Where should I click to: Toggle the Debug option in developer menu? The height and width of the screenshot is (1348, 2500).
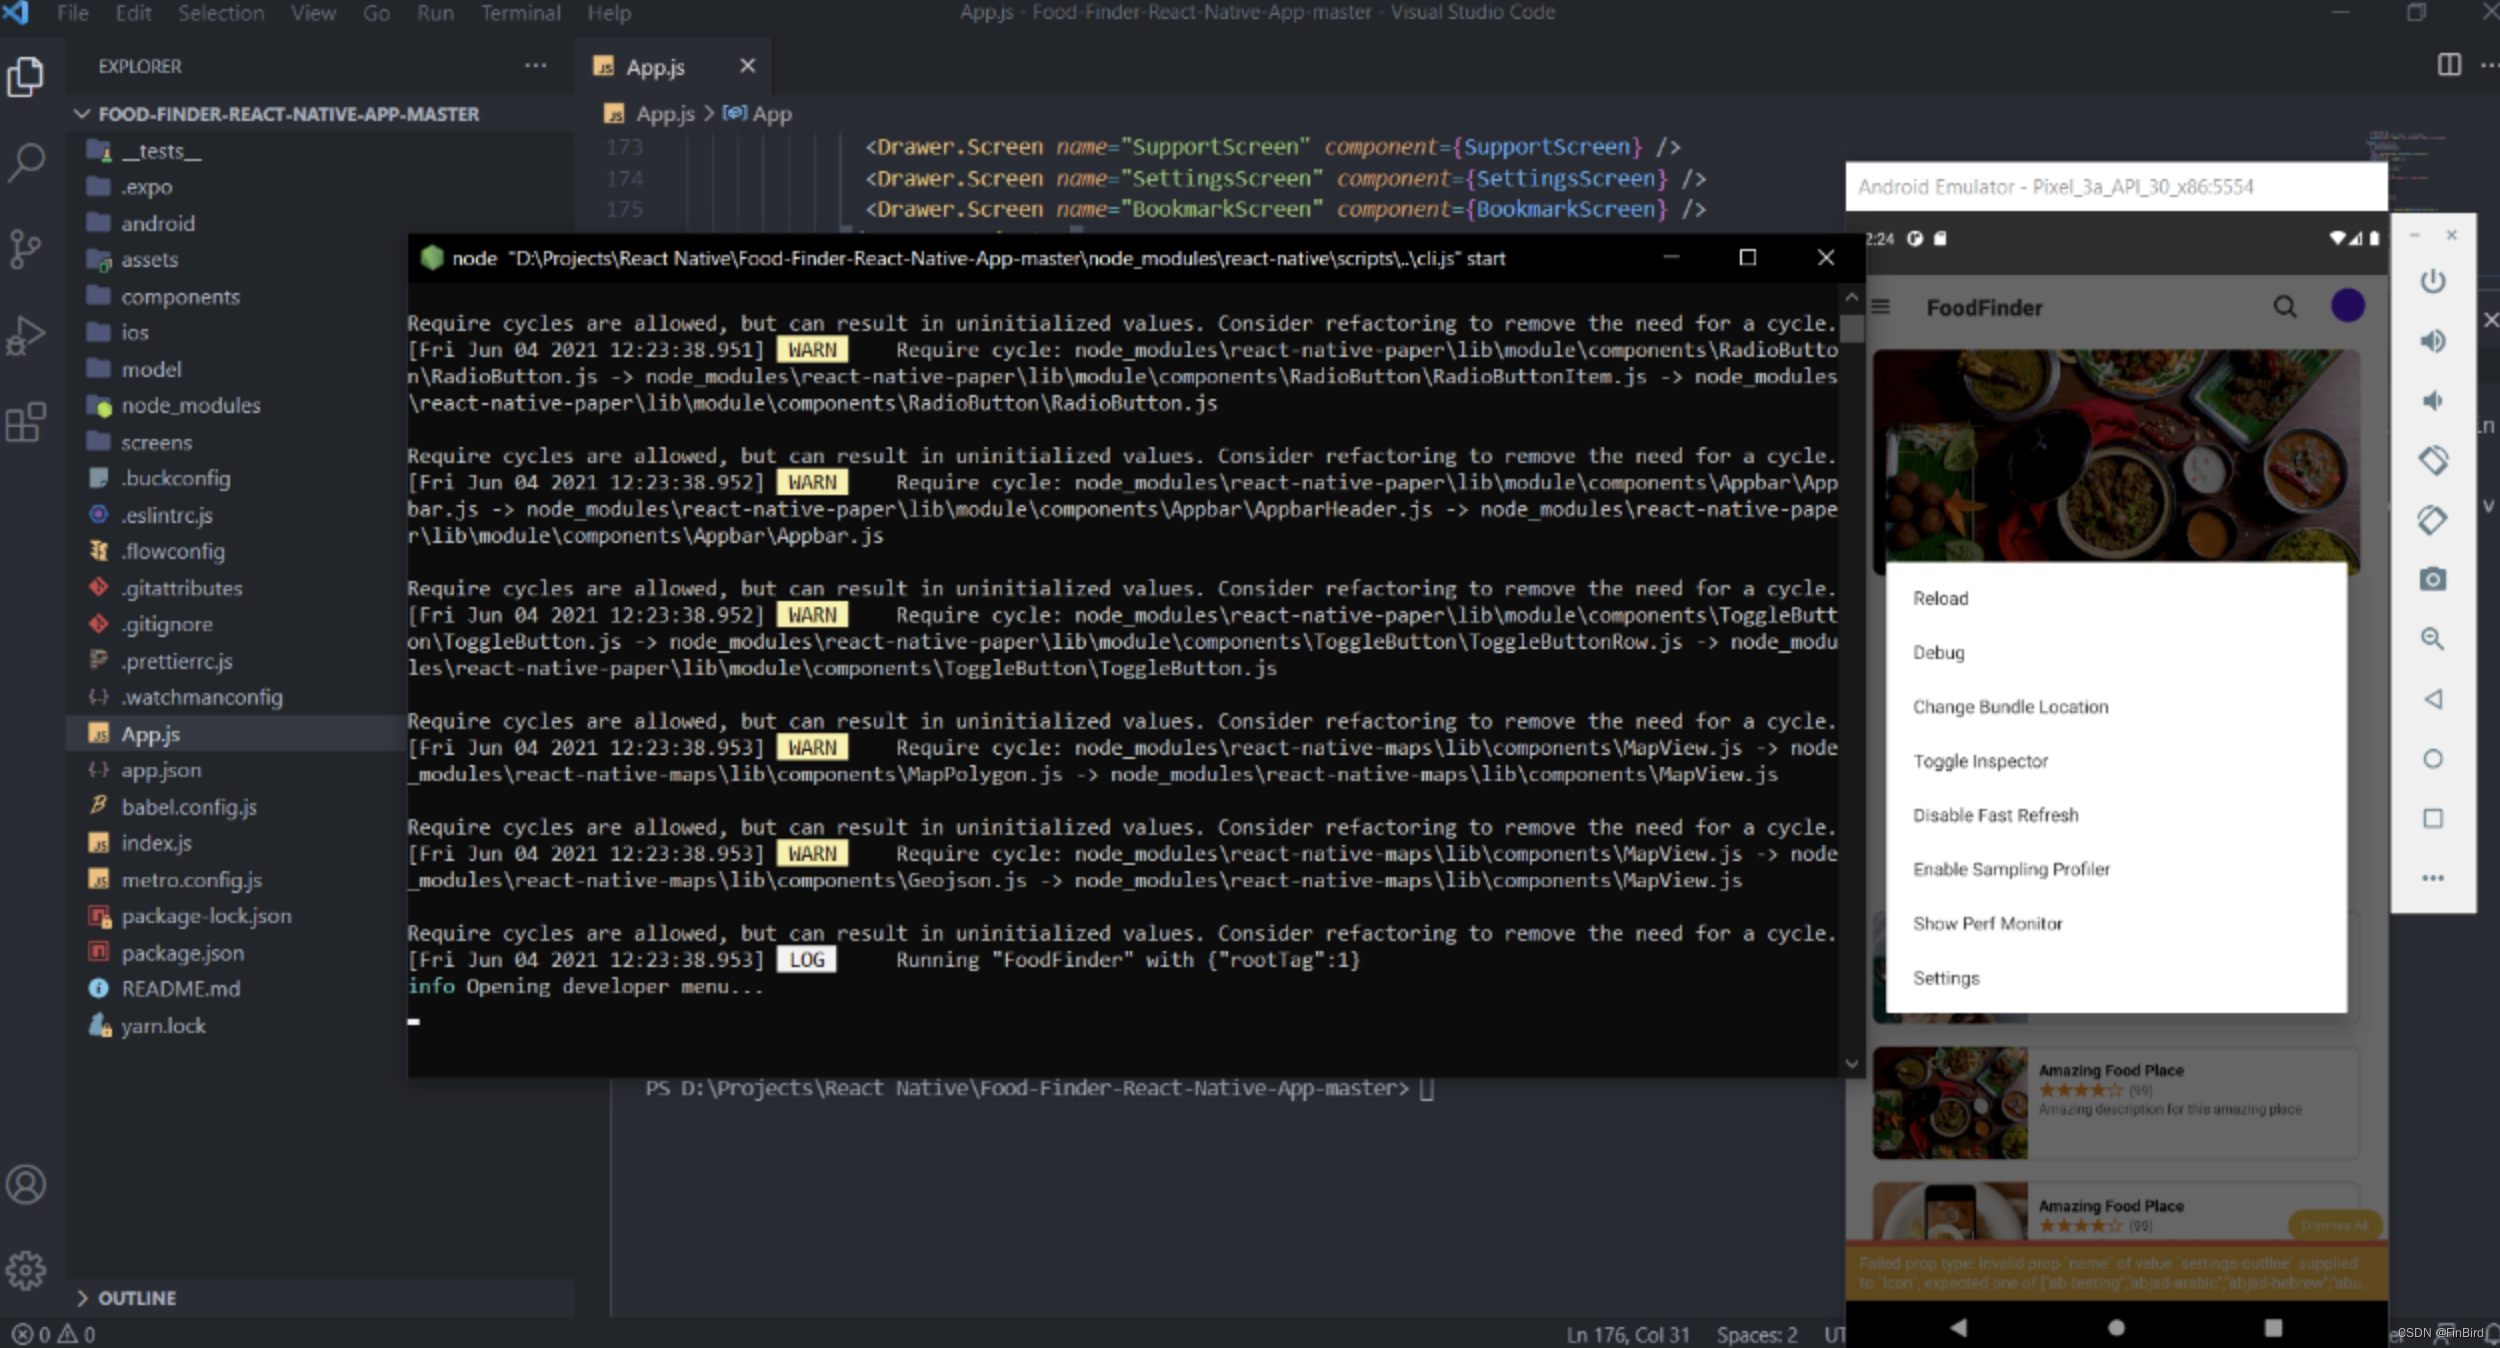[x=1937, y=652]
